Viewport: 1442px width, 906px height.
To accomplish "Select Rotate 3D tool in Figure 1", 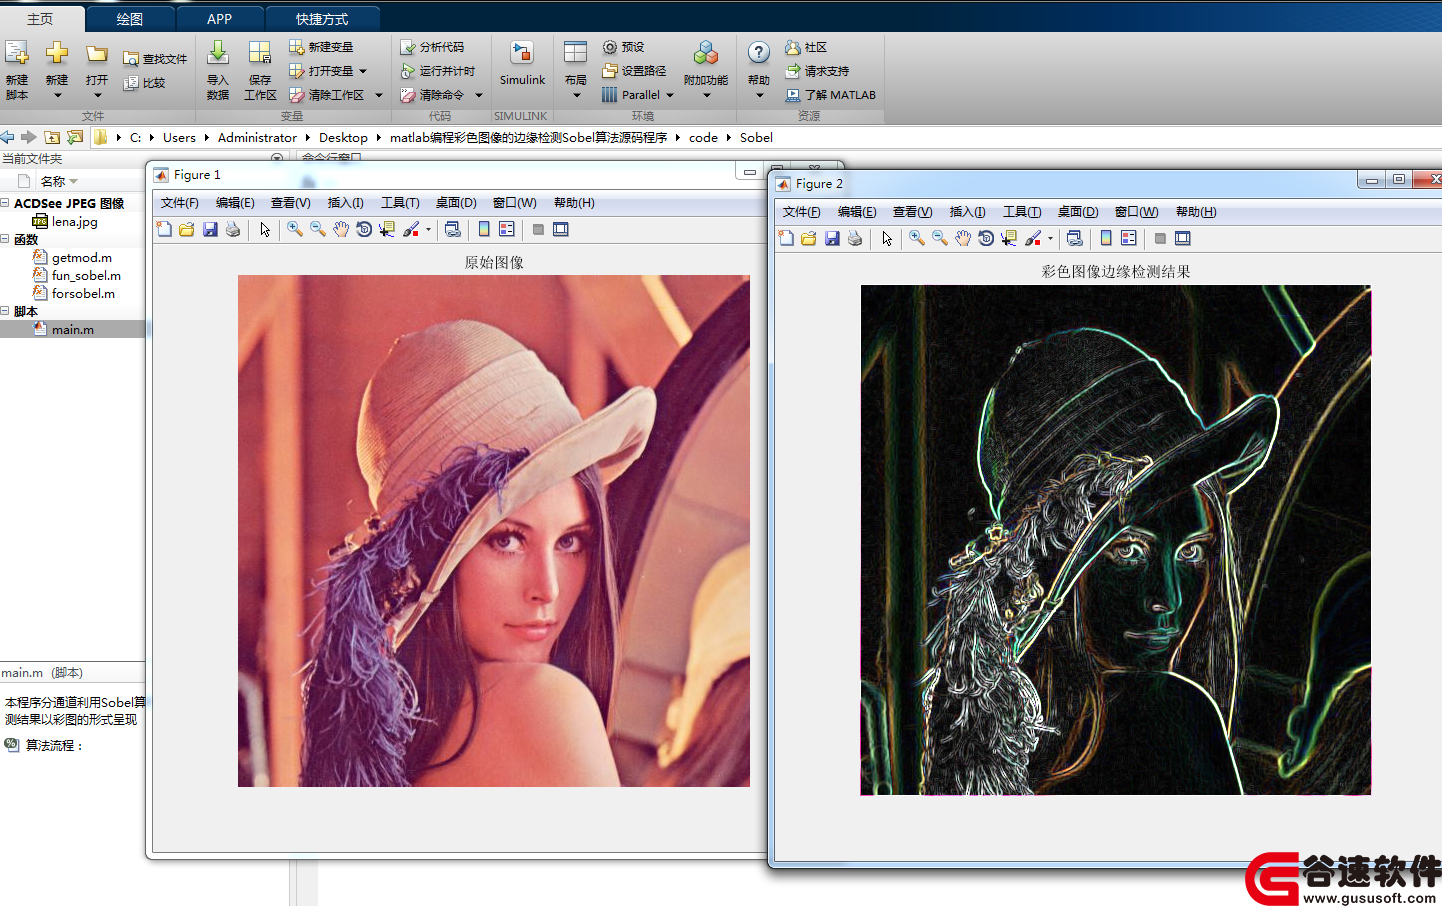I will pyautogui.click(x=364, y=229).
